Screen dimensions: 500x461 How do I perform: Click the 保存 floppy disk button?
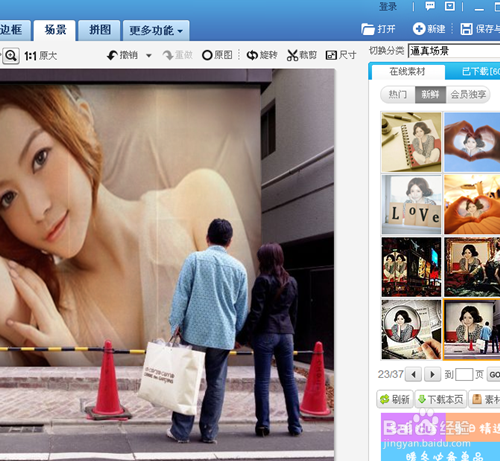pos(480,29)
